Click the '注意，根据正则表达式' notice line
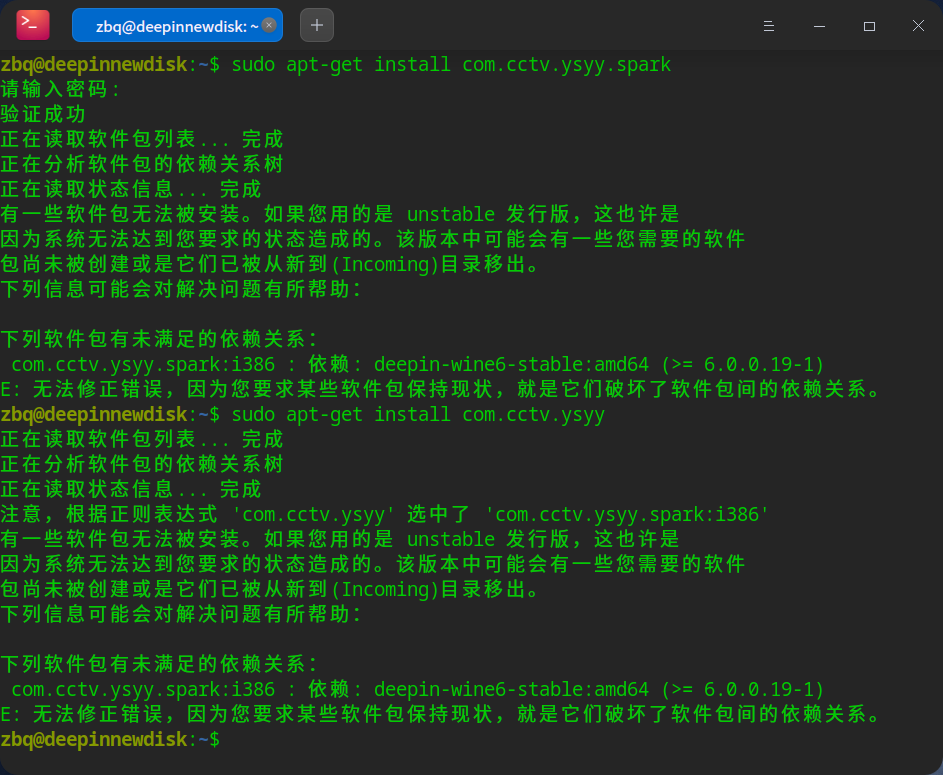The image size is (943, 775). 384,514
